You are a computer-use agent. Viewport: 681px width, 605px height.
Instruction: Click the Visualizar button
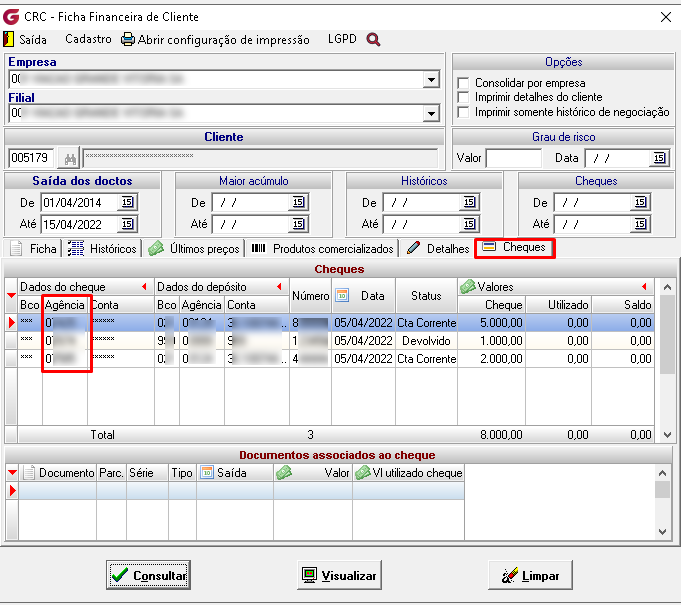[x=339, y=575]
